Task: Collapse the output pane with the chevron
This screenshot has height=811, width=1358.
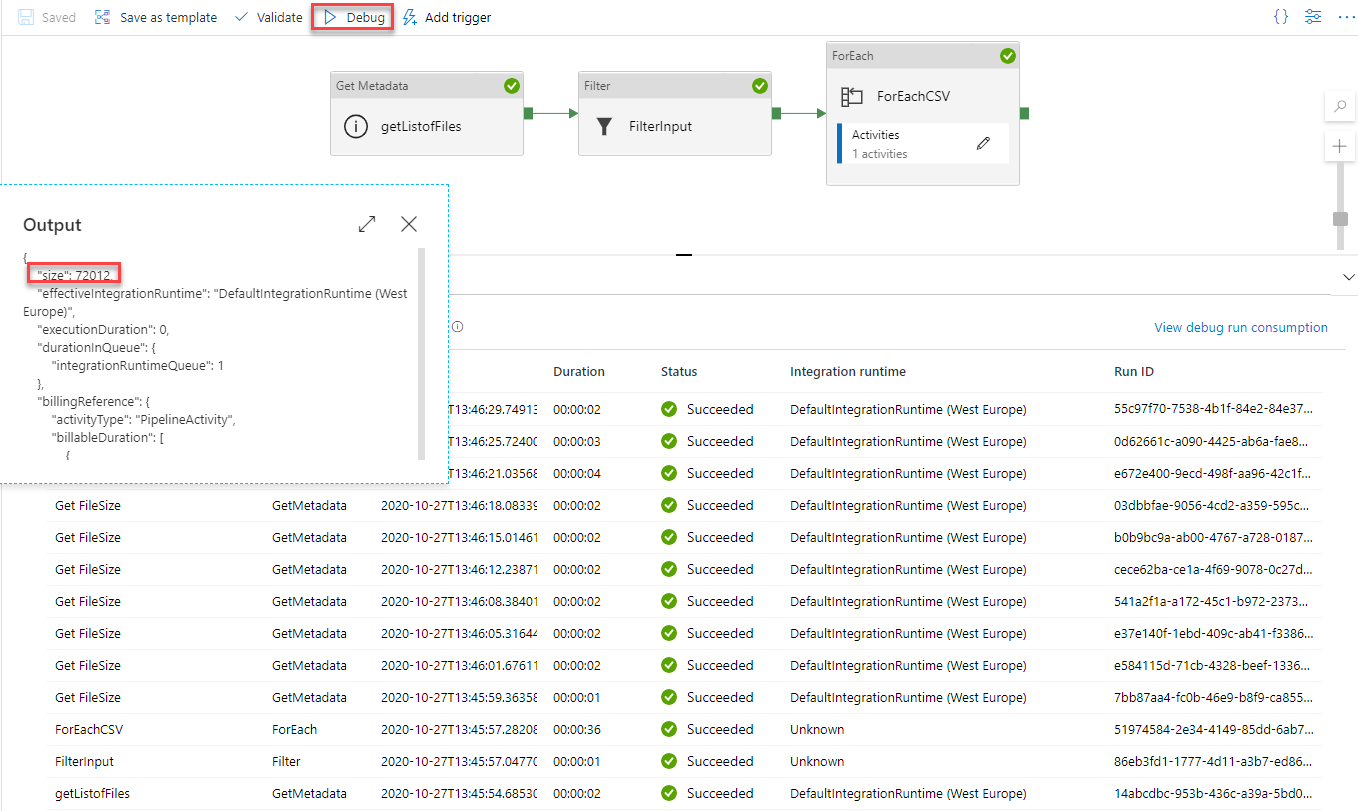Action: click(x=1349, y=277)
